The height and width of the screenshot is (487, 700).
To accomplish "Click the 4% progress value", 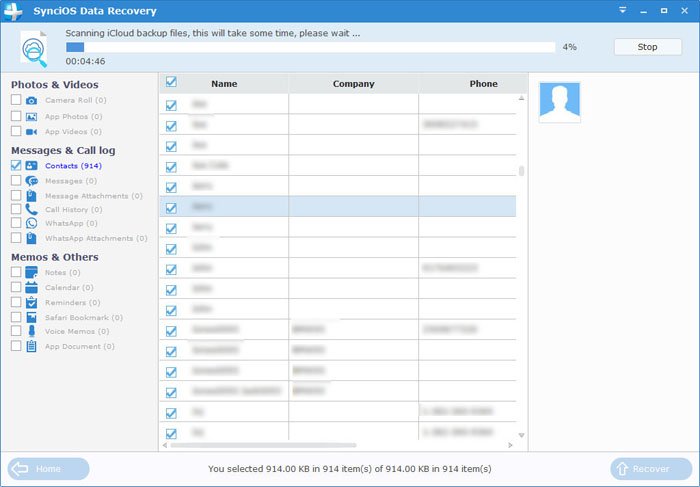I will [x=570, y=47].
